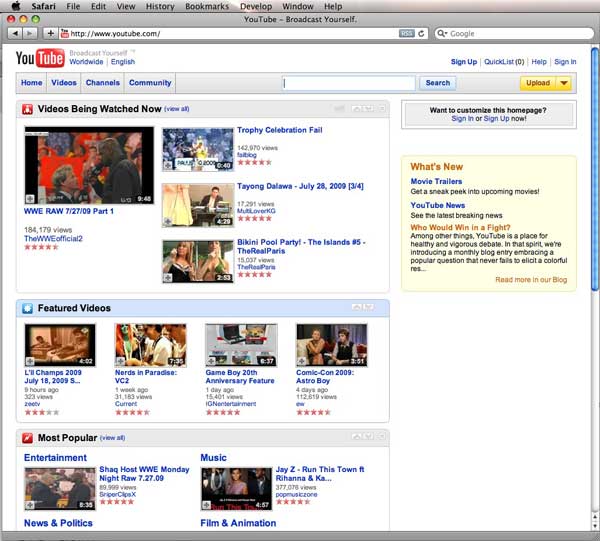
Task: Open the Google search engine magnifier dropdown
Action: coord(442,33)
